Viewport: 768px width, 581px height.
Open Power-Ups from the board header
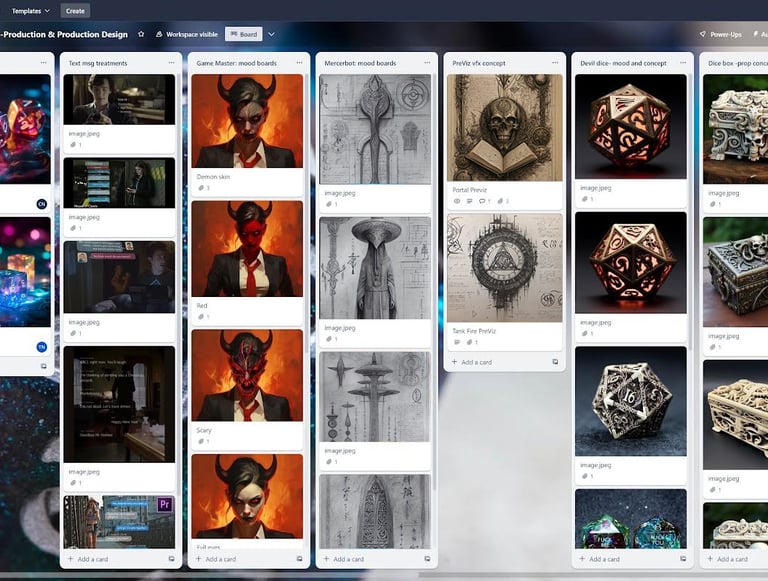[720, 34]
